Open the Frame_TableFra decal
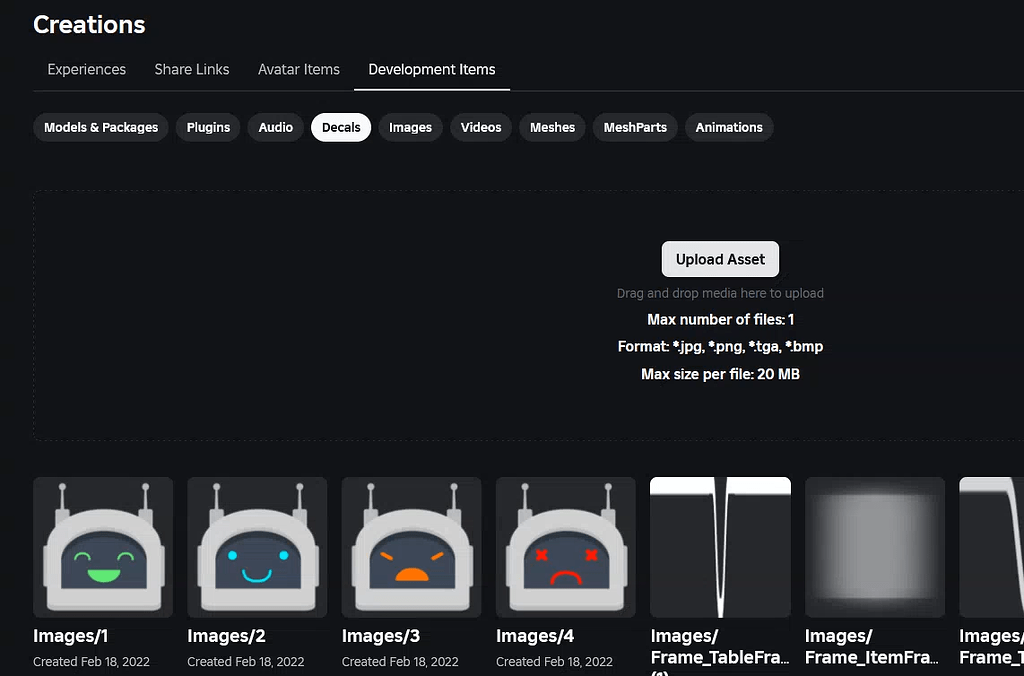 click(720, 547)
